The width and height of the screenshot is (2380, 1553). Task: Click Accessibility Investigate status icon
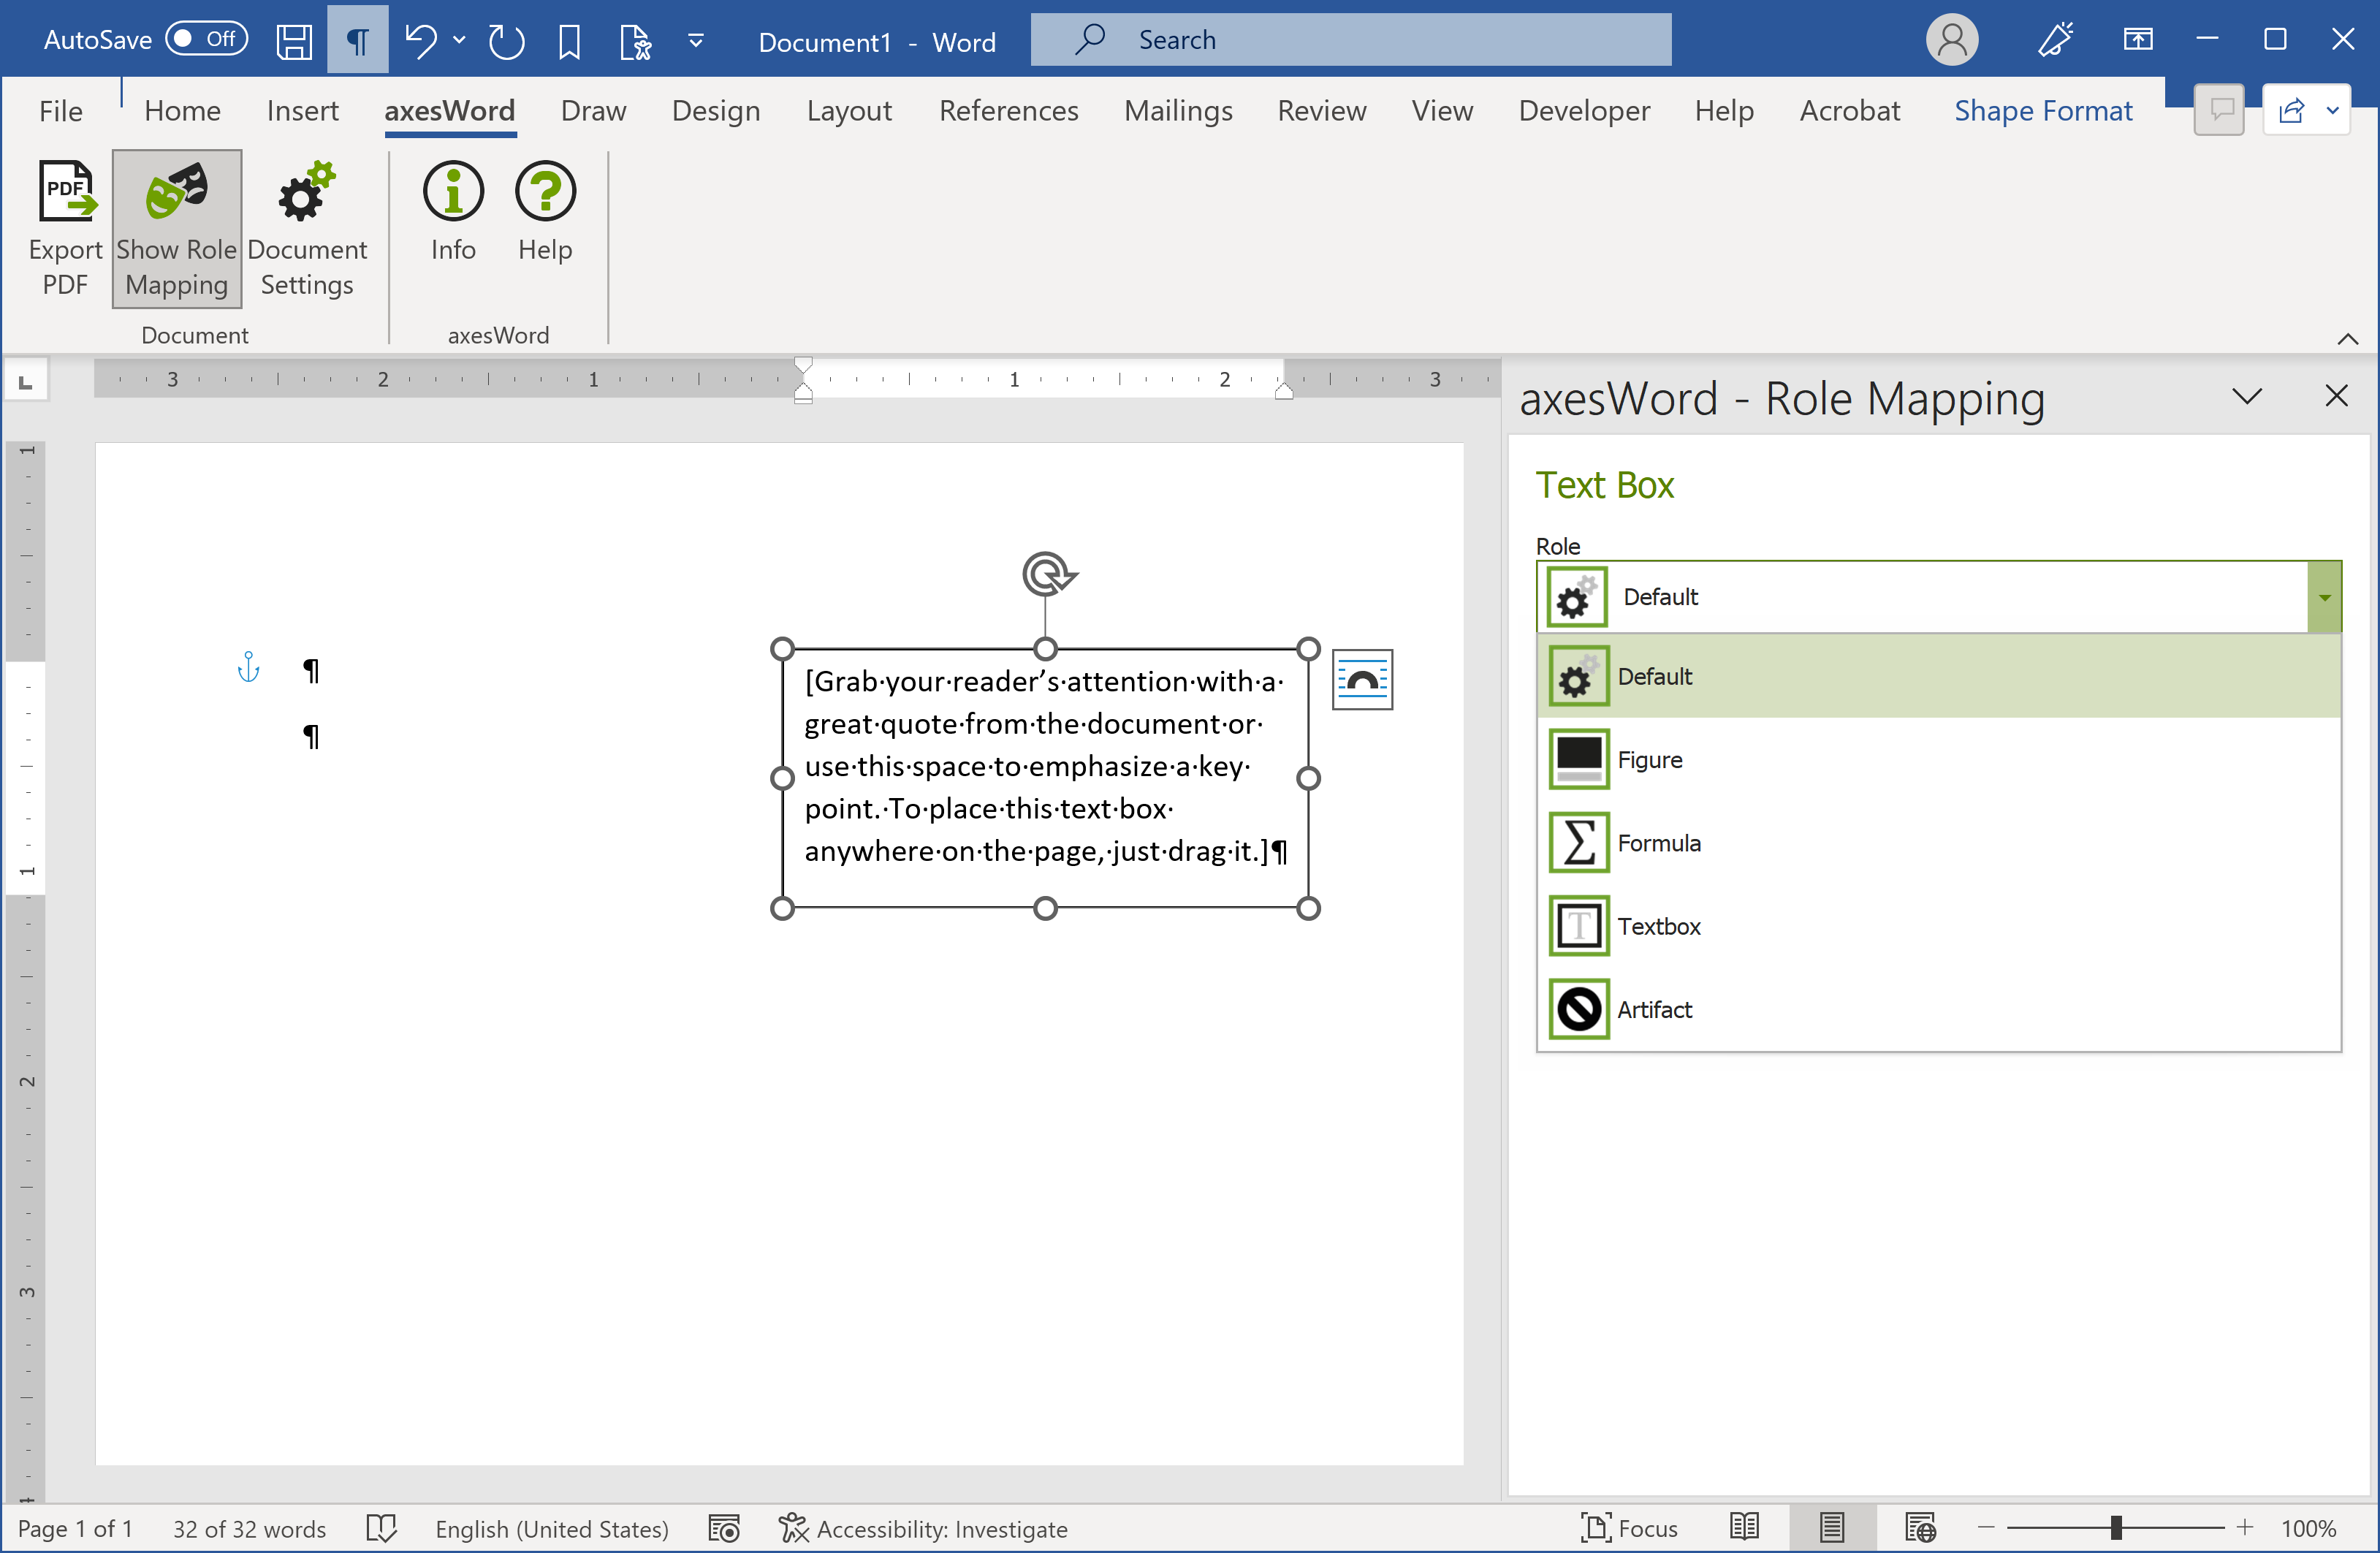click(x=793, y=1528)
